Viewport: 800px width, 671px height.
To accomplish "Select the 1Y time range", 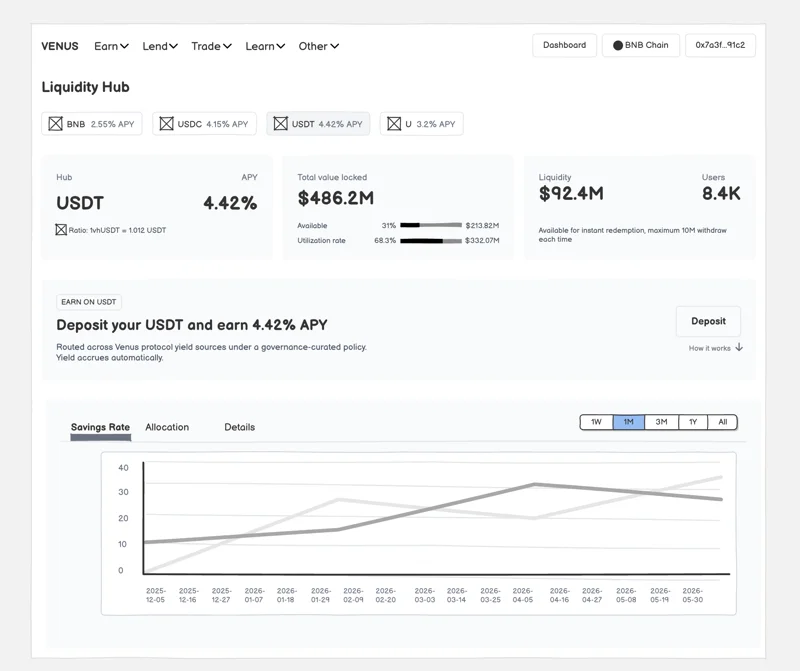I will (x=693, y=422).
